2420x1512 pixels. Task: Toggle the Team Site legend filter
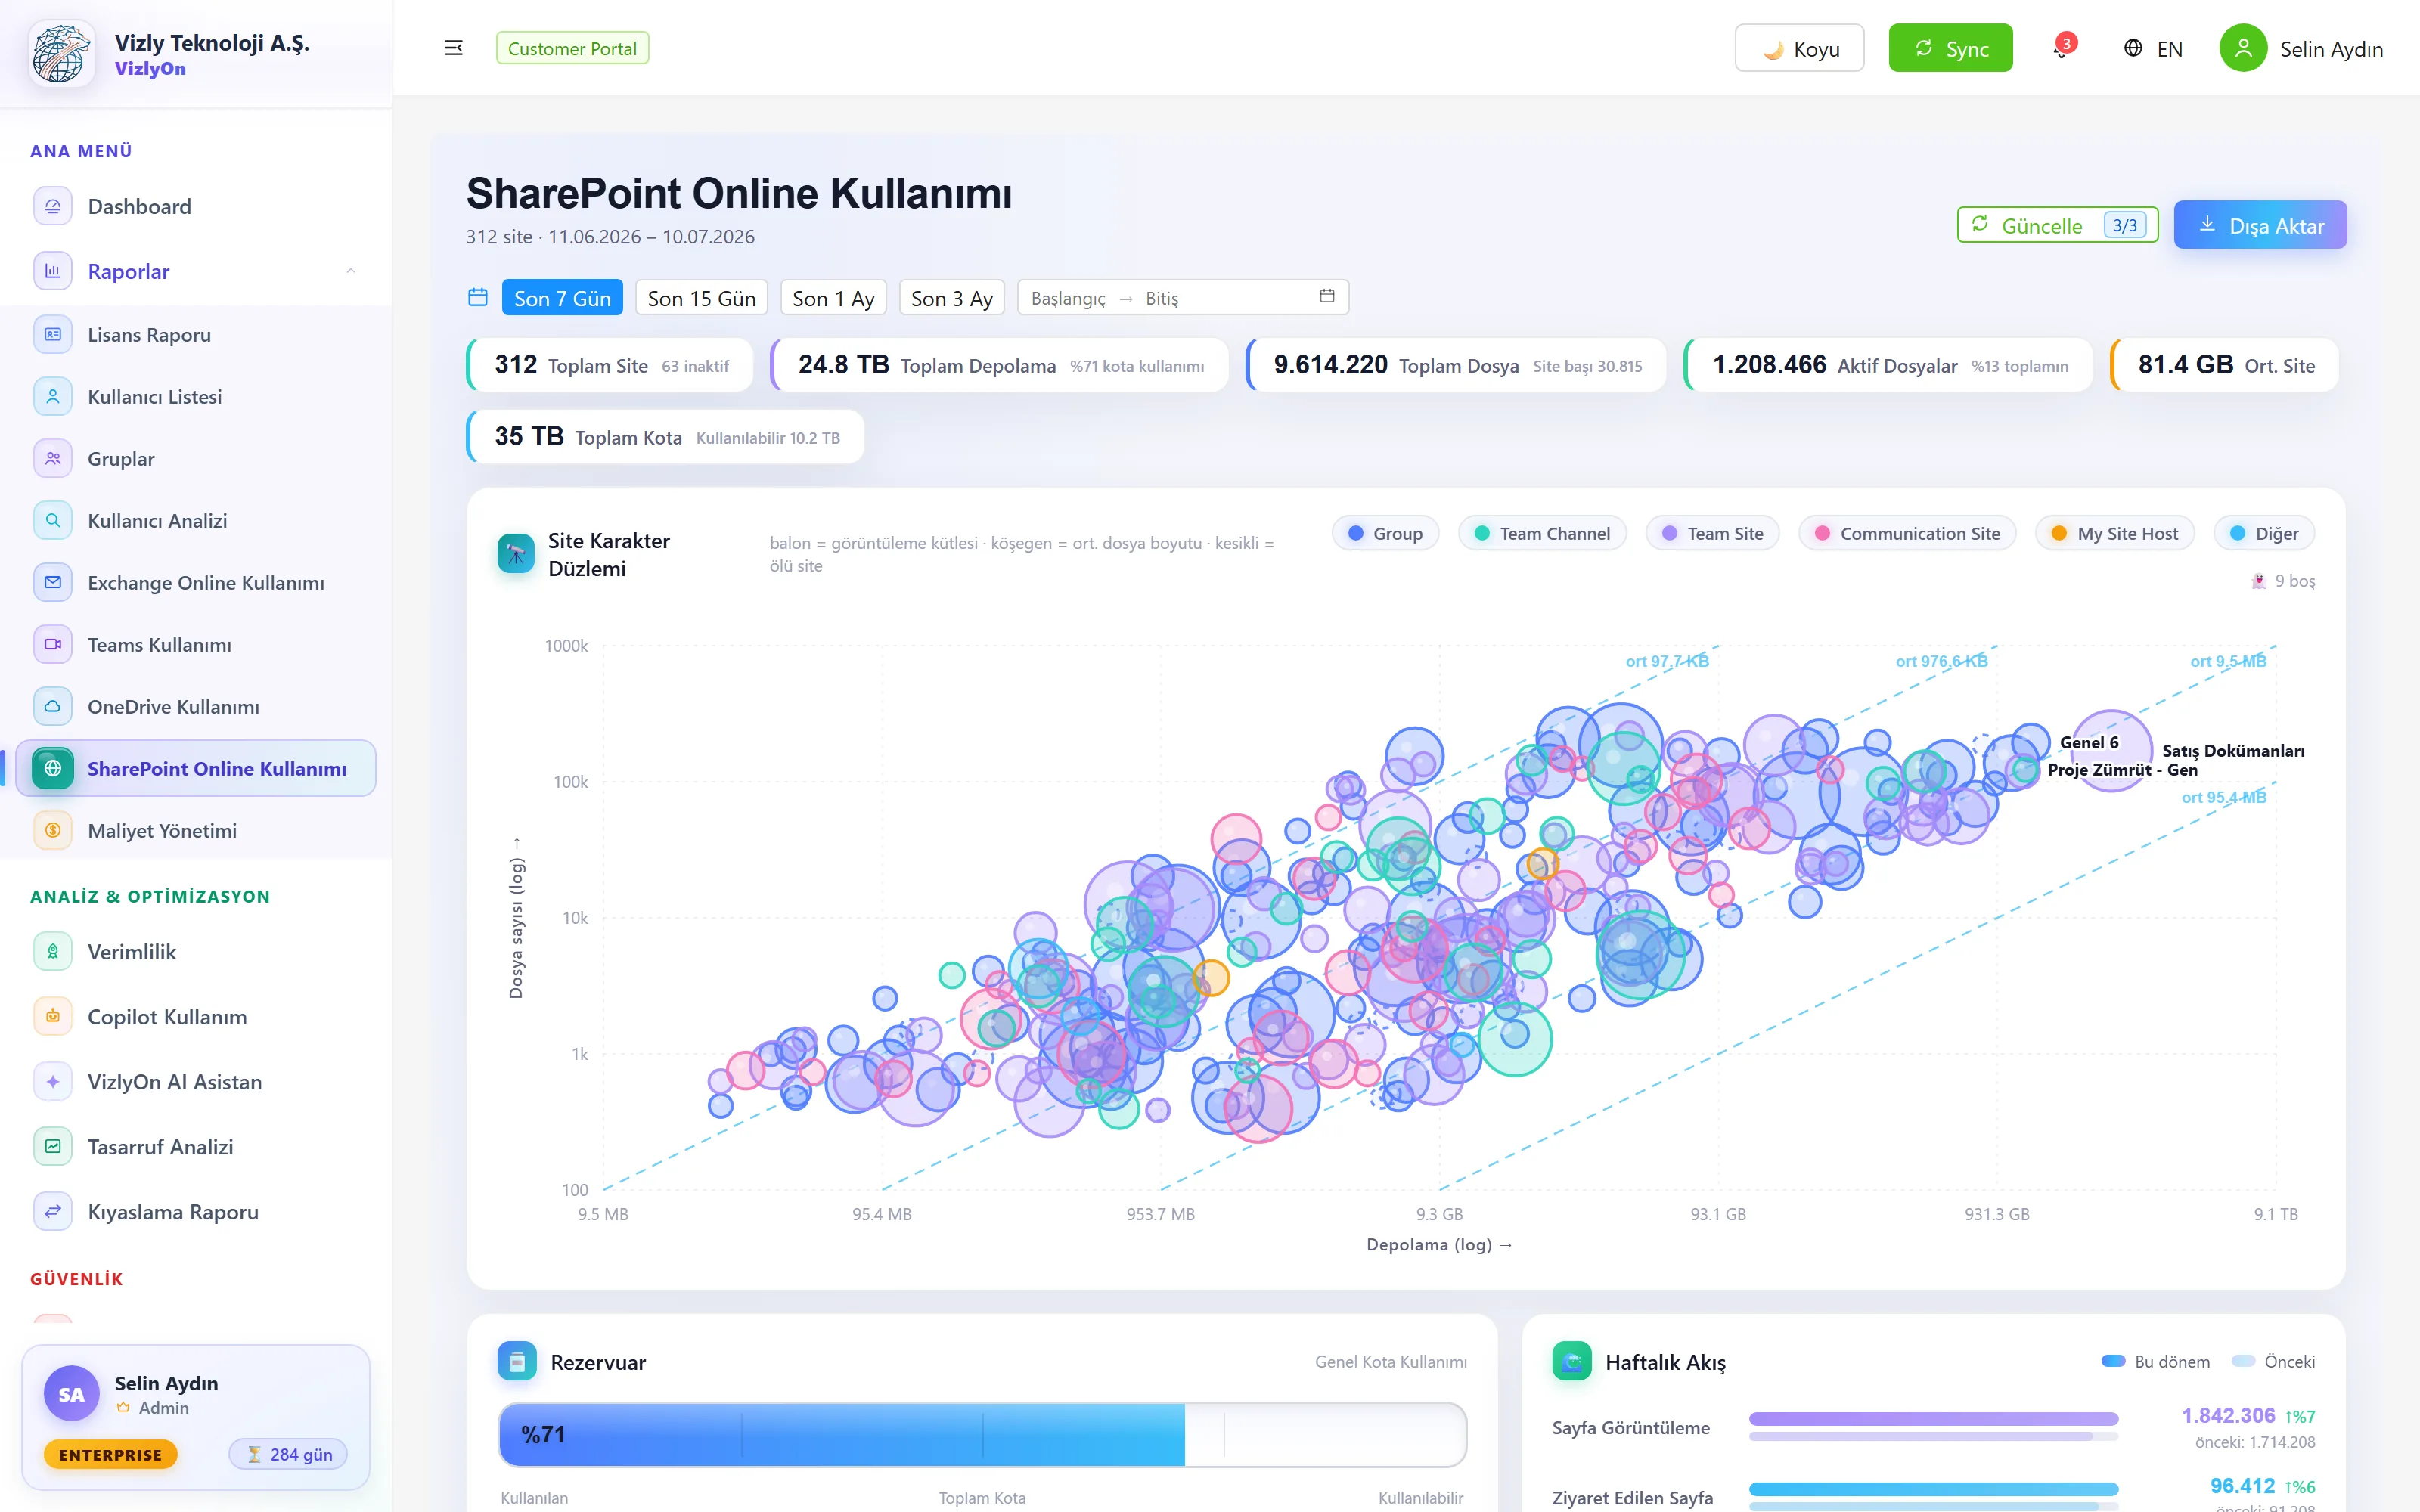point(1712,533)
